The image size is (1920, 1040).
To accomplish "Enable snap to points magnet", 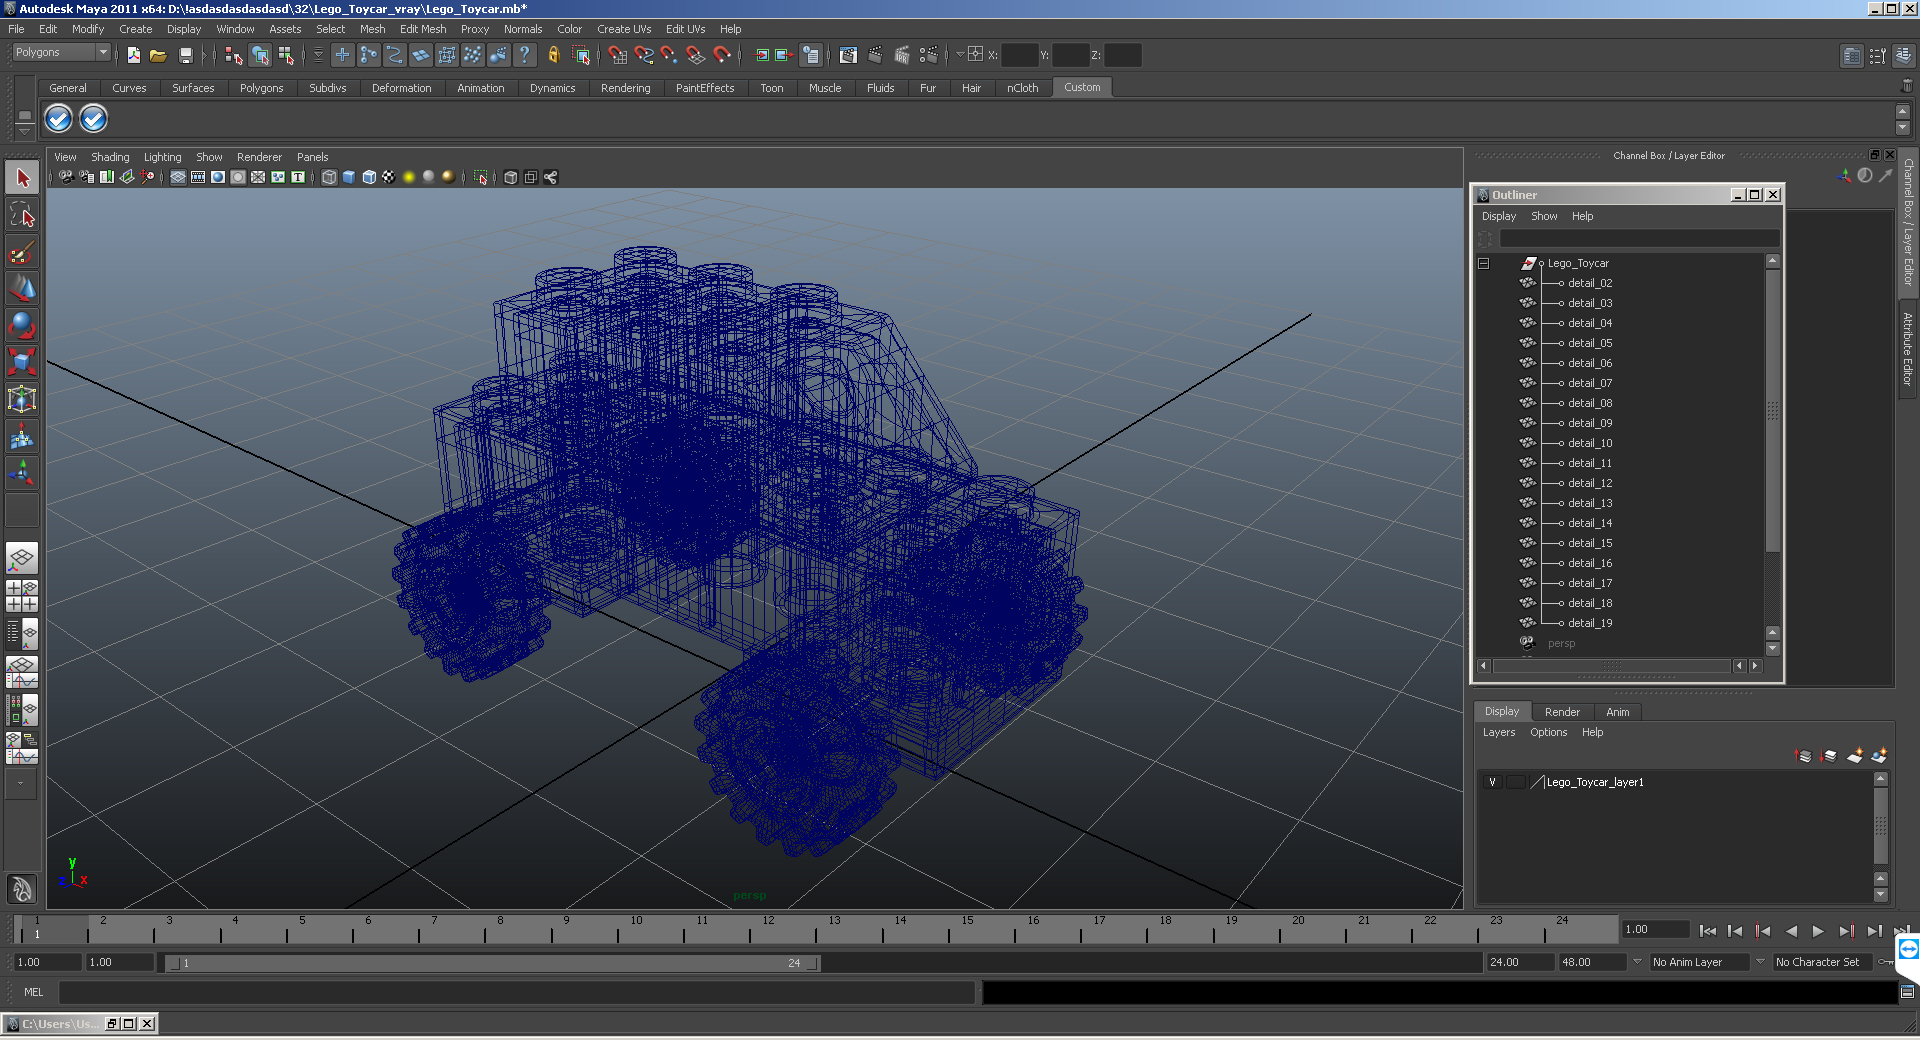I will (x=669, y=55).
